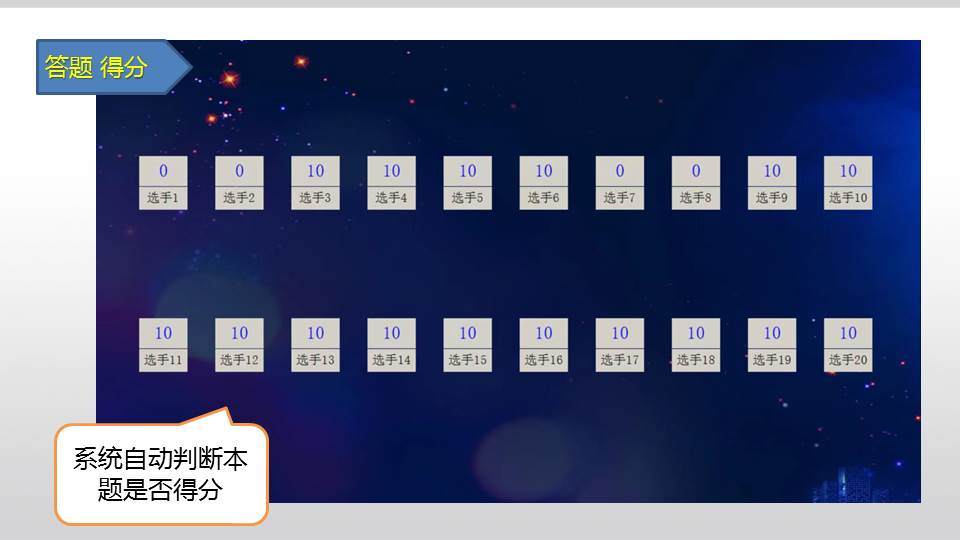Image resolution: width=960 pixels, height=540 pixels.
Task: Click the 选手19 label
Action: 772,360
